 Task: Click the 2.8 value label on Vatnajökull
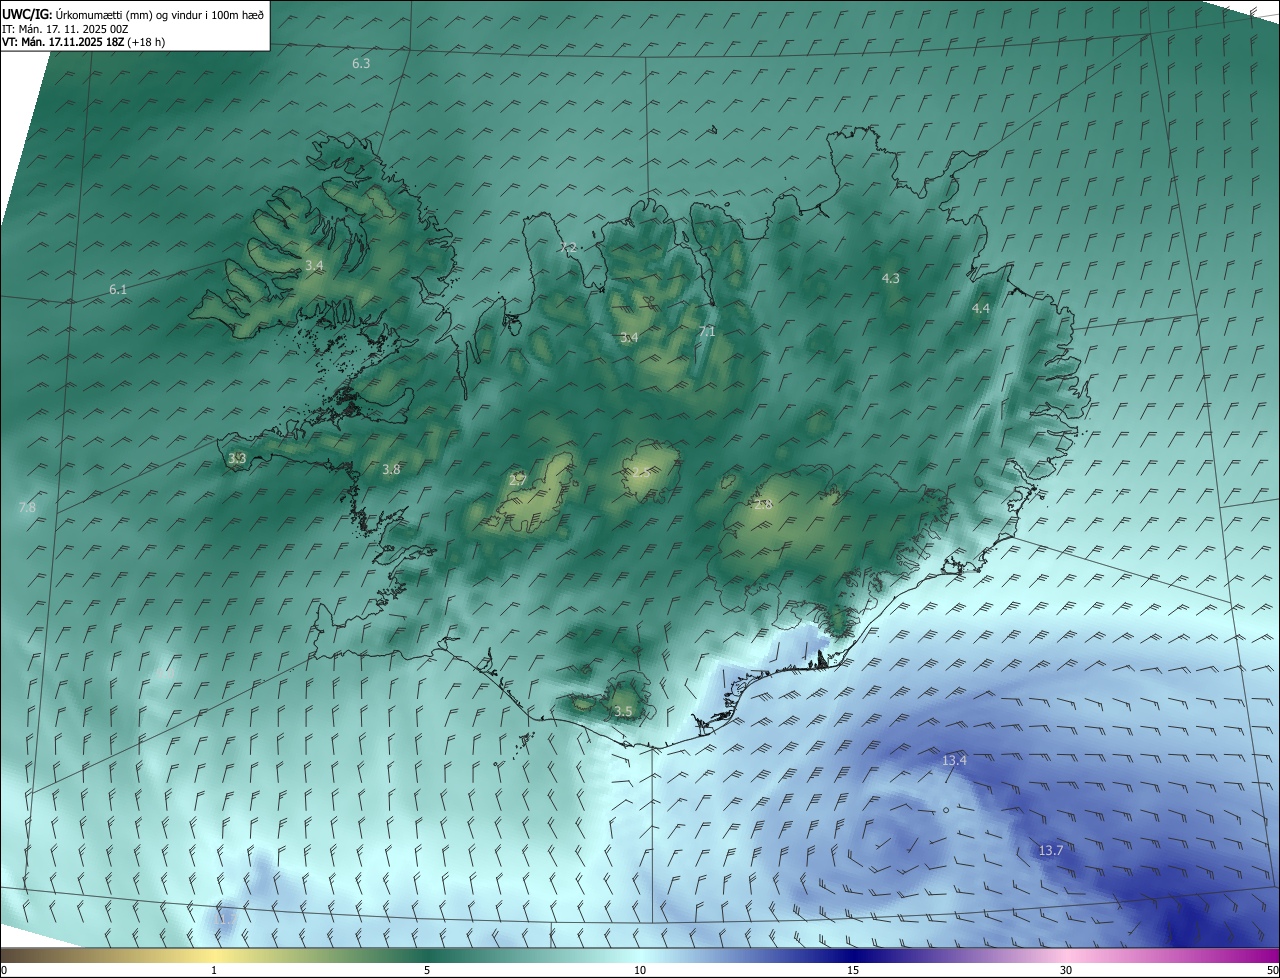tap(763, 505)
